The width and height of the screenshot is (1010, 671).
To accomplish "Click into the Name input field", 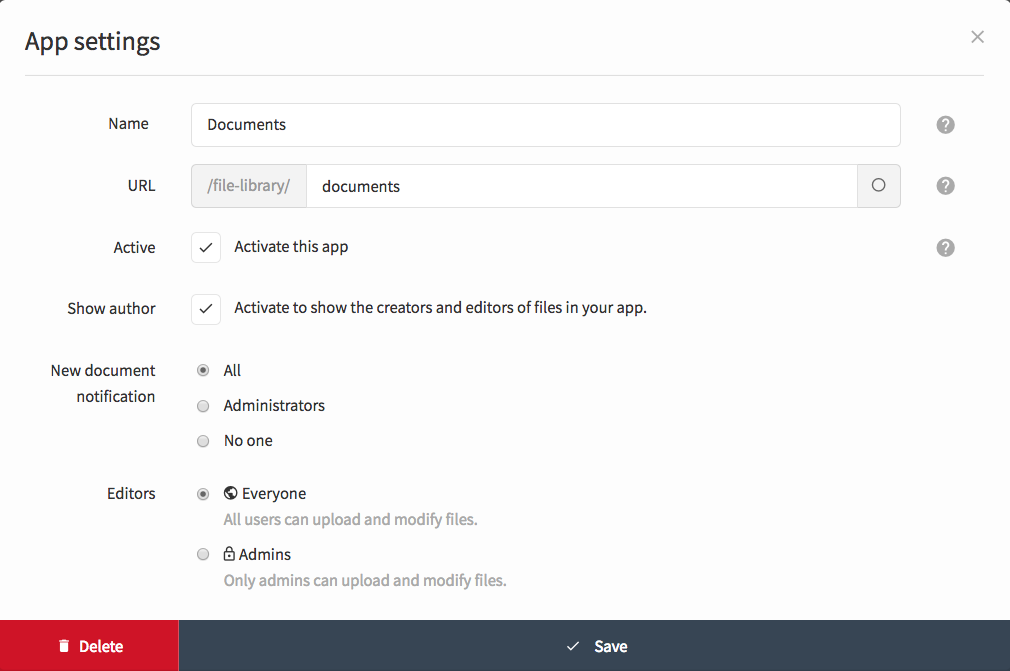I will tap(546, 125).
